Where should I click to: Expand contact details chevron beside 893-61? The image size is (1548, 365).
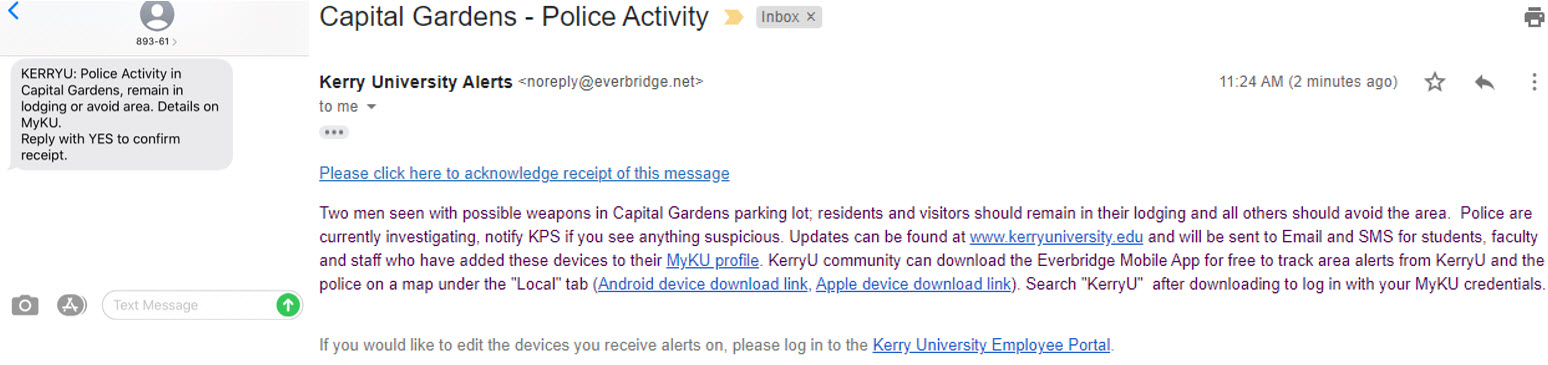pyautogui.click(x=176, y=42)
